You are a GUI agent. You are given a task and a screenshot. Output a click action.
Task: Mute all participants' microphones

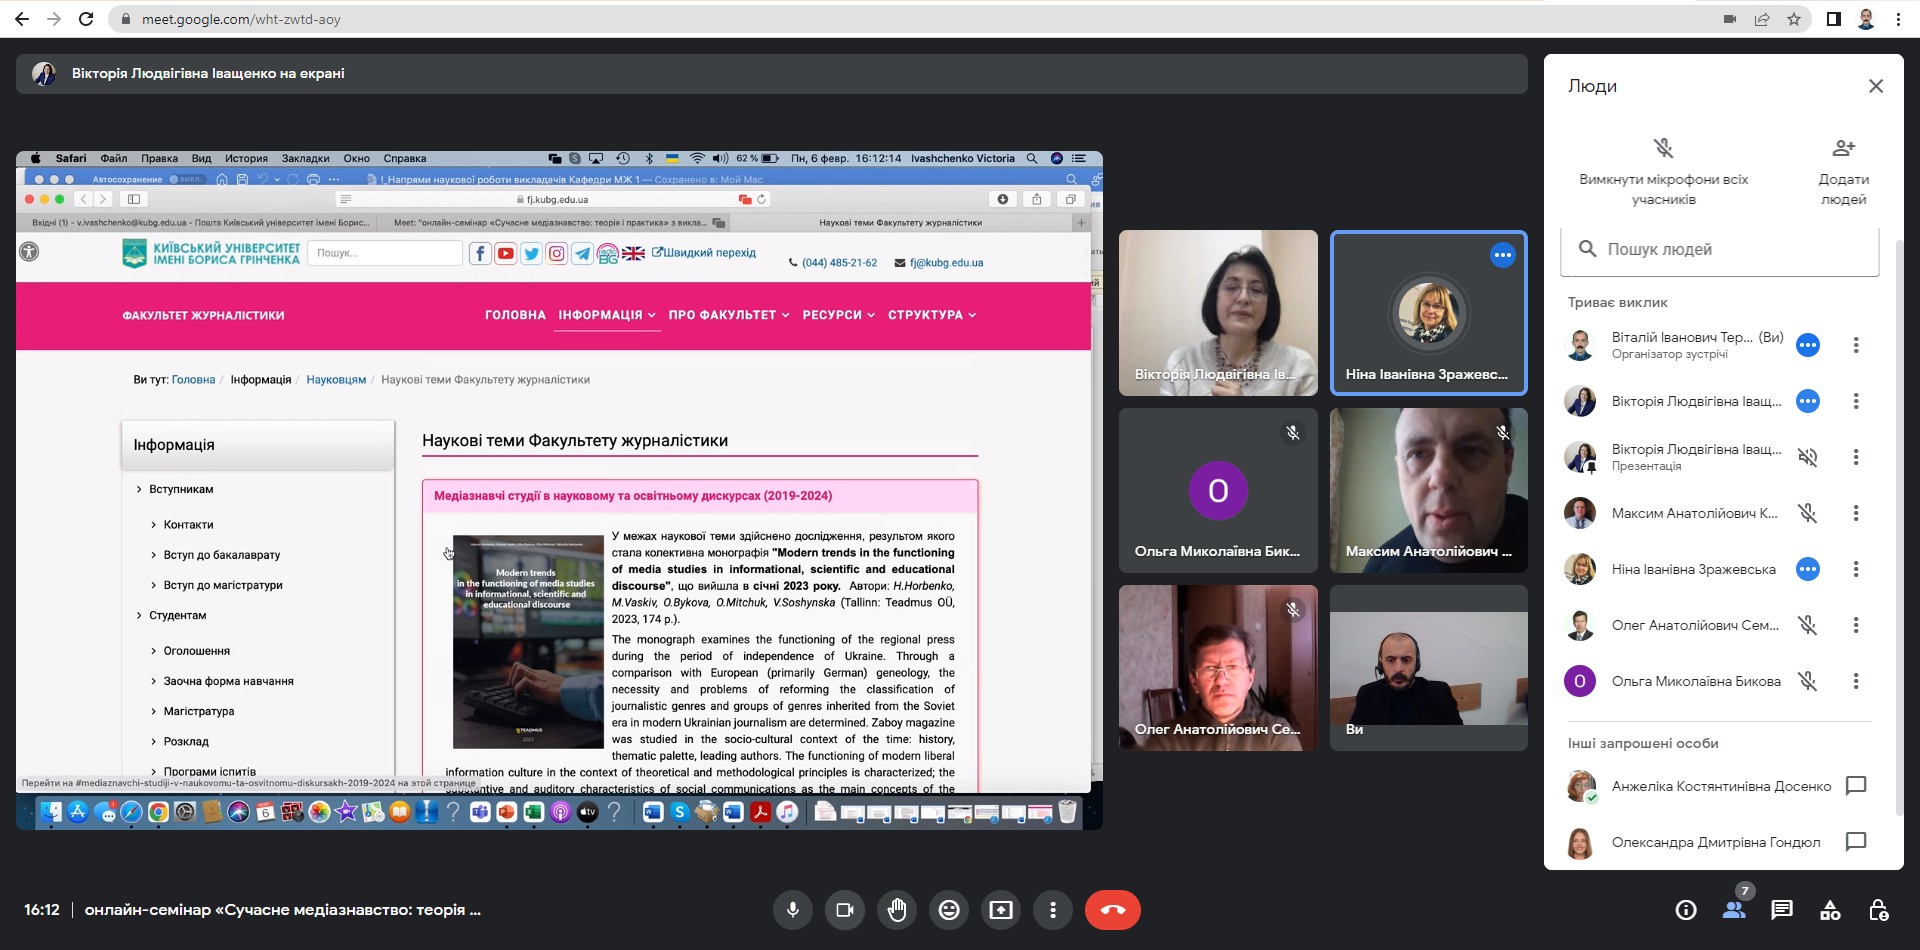click(1663, 170)
